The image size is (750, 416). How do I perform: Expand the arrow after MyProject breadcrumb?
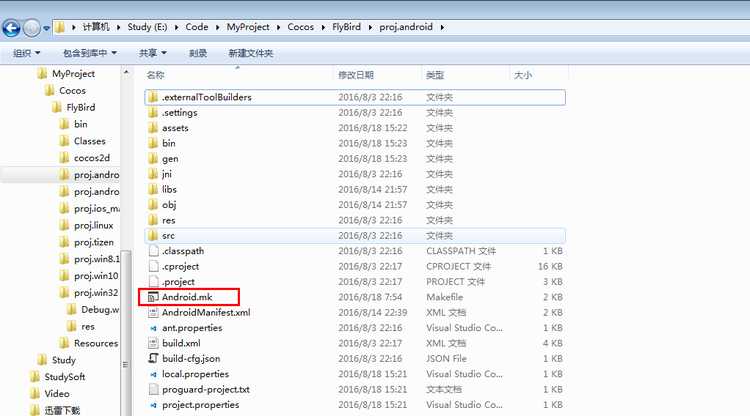(x=278, y=27)
